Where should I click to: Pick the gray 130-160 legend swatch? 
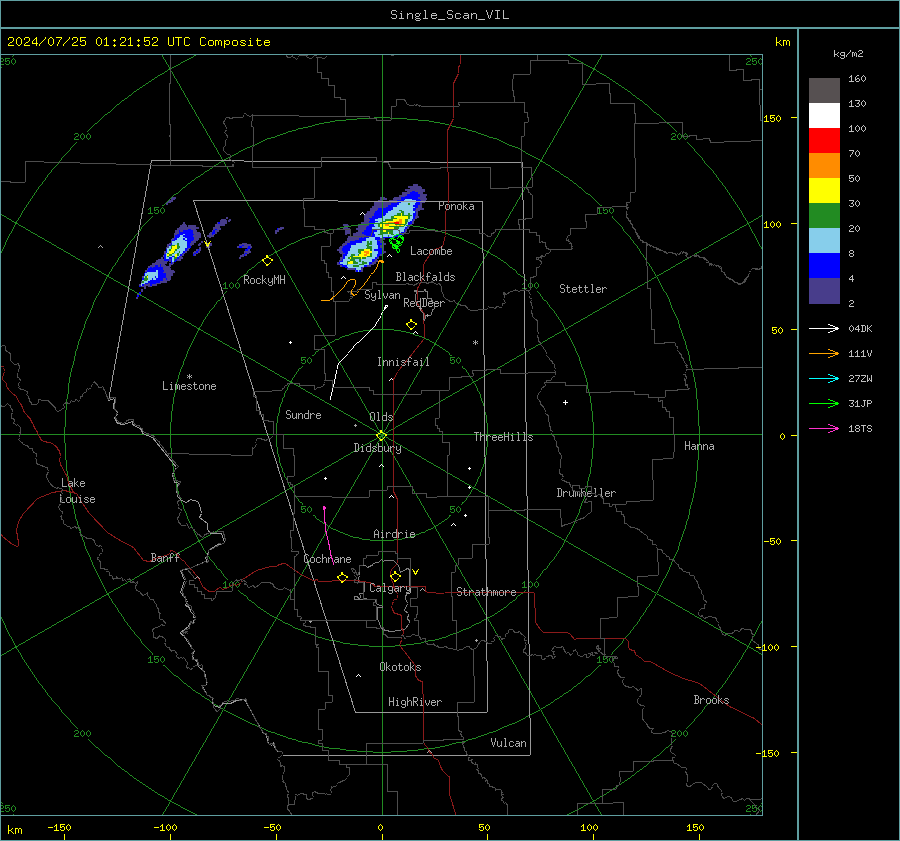coord(824,91)
